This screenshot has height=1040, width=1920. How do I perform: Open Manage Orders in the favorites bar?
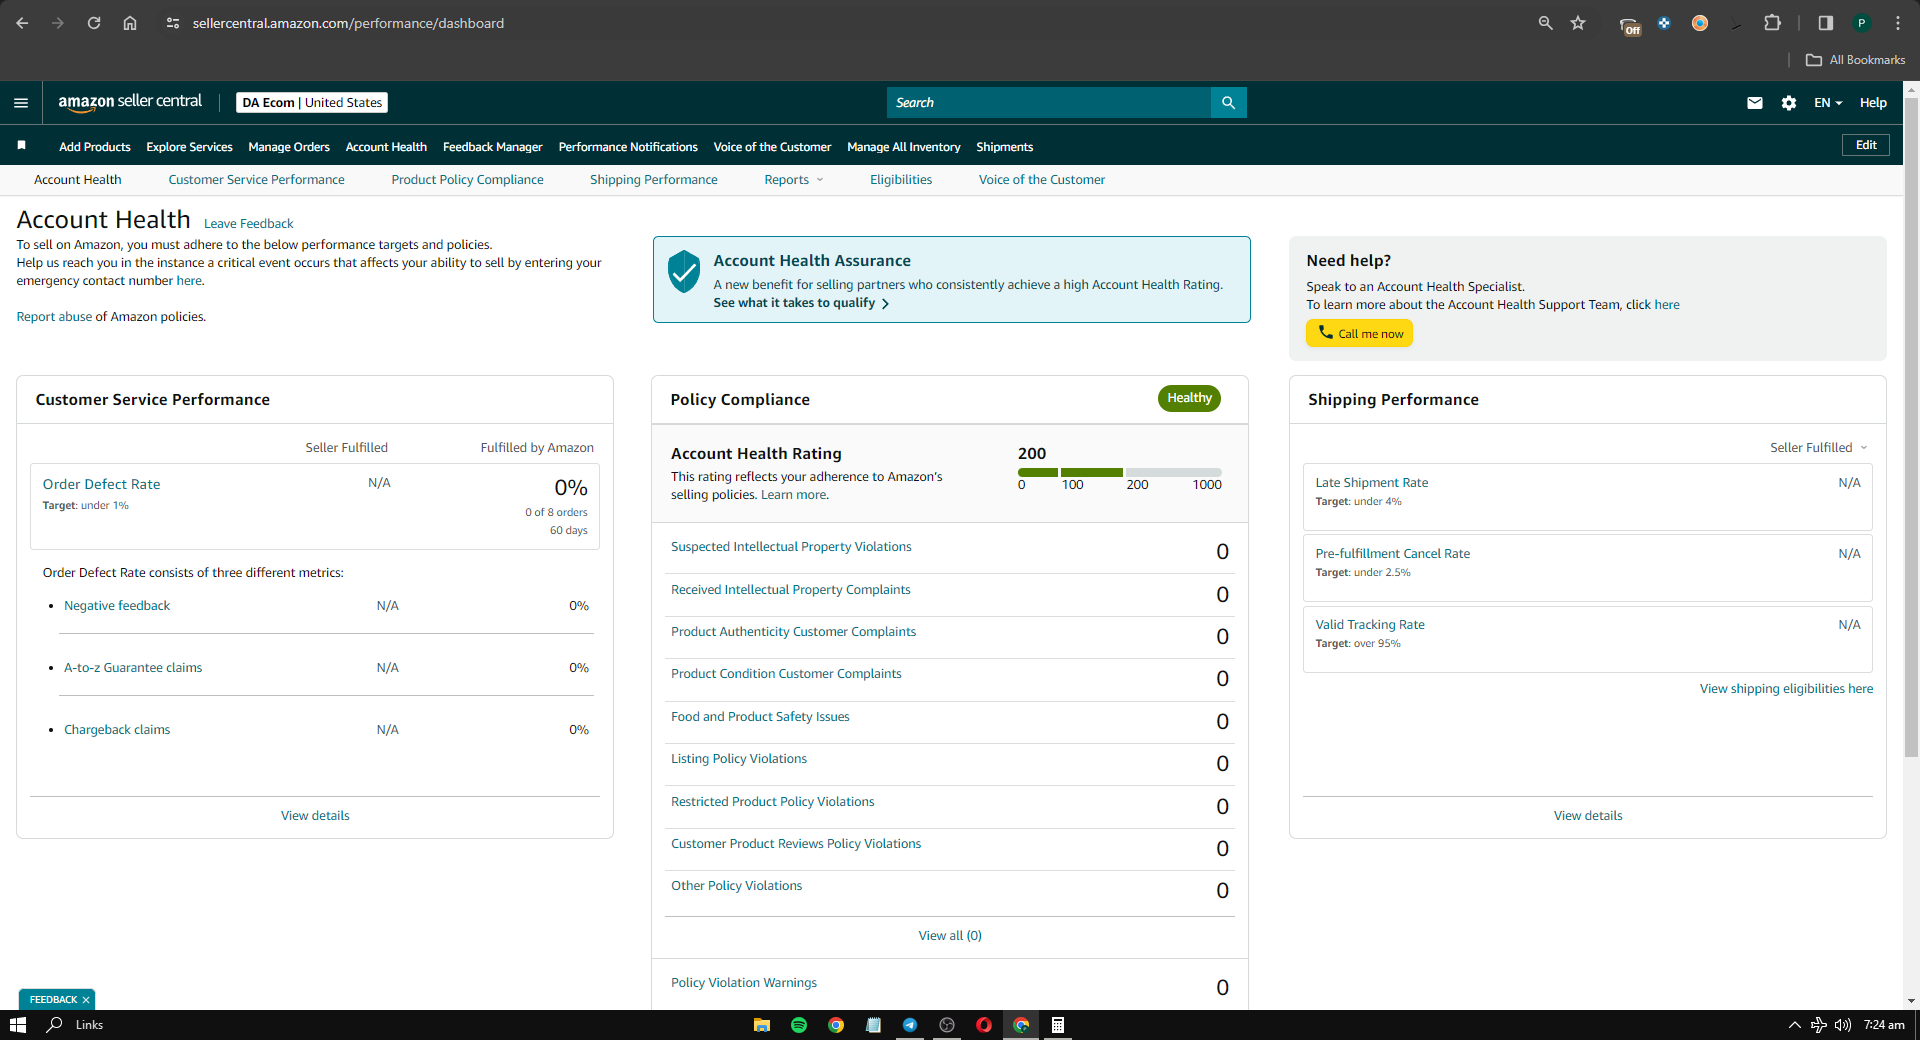click(289, 147)
